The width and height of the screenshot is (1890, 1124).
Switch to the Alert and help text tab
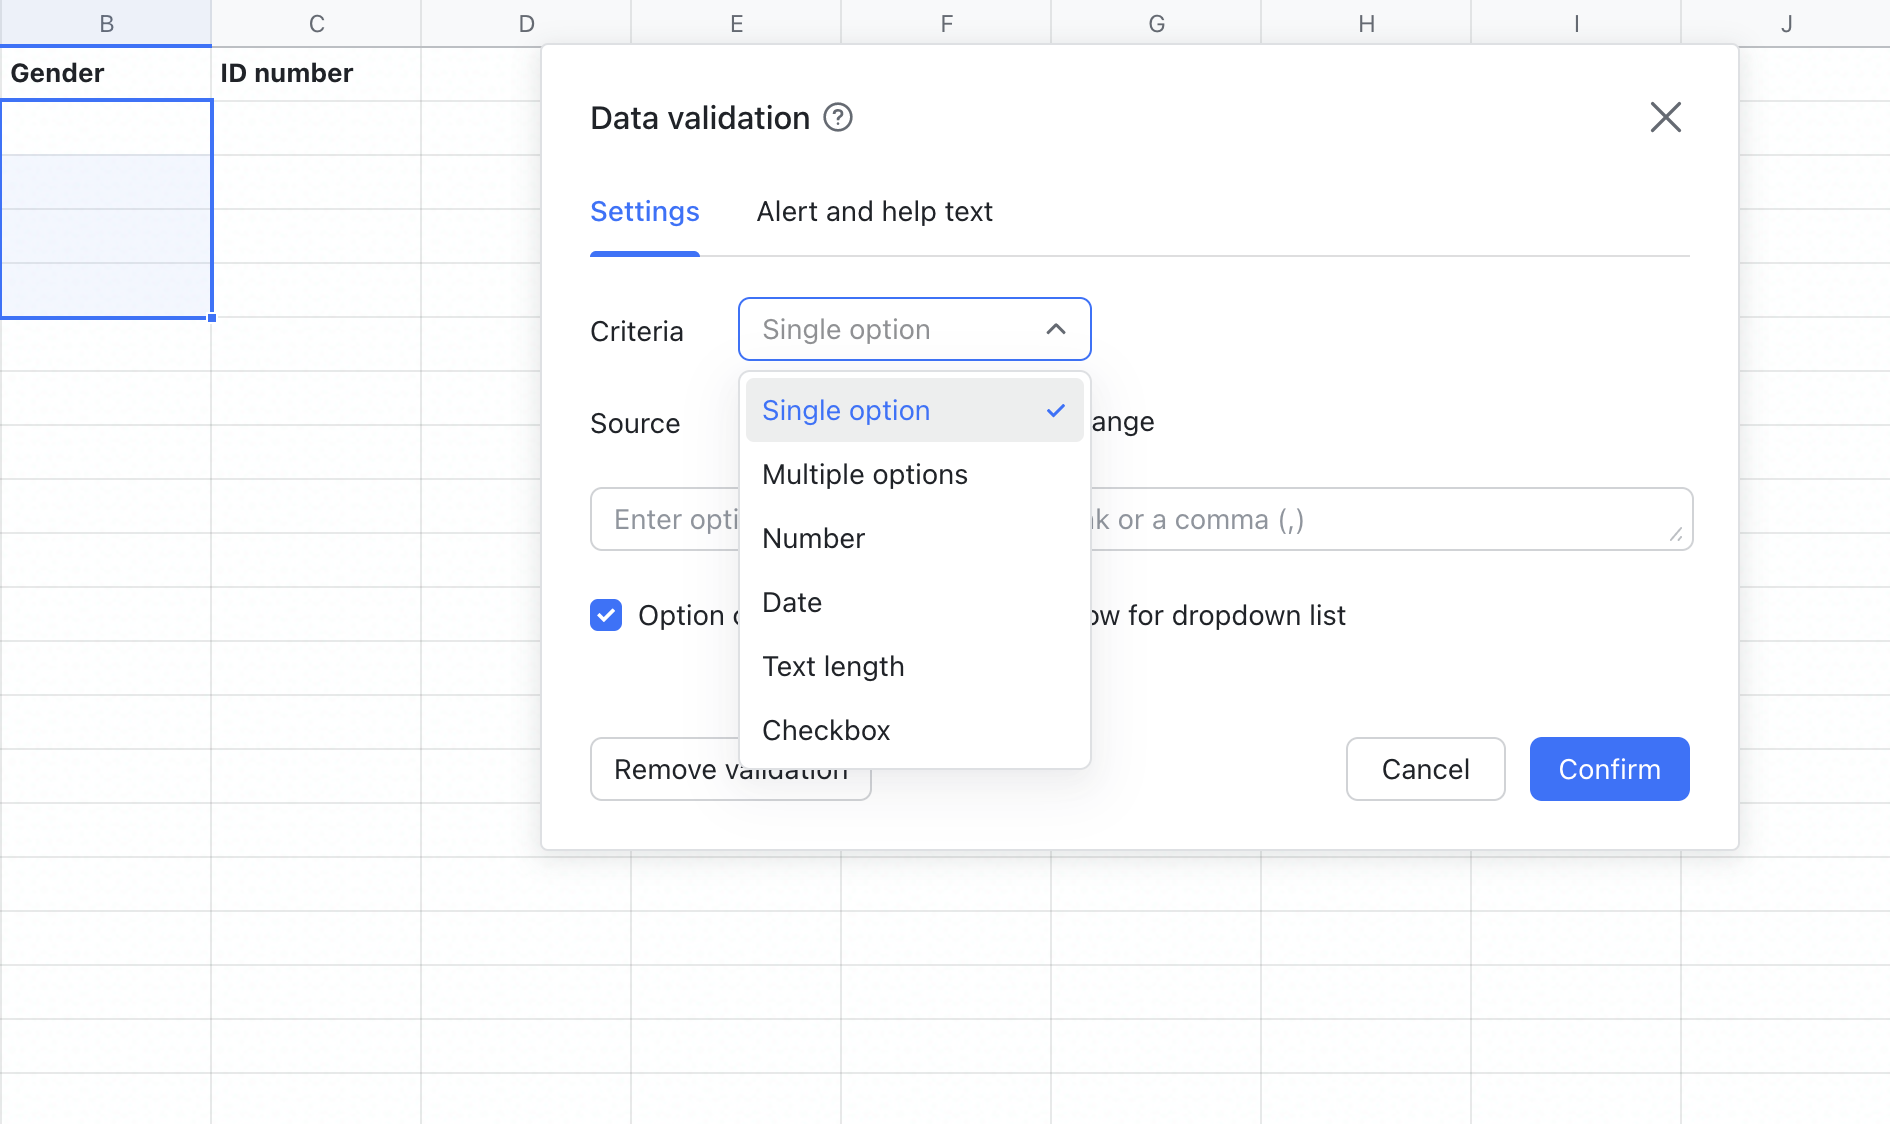click(x=874, y=211)
